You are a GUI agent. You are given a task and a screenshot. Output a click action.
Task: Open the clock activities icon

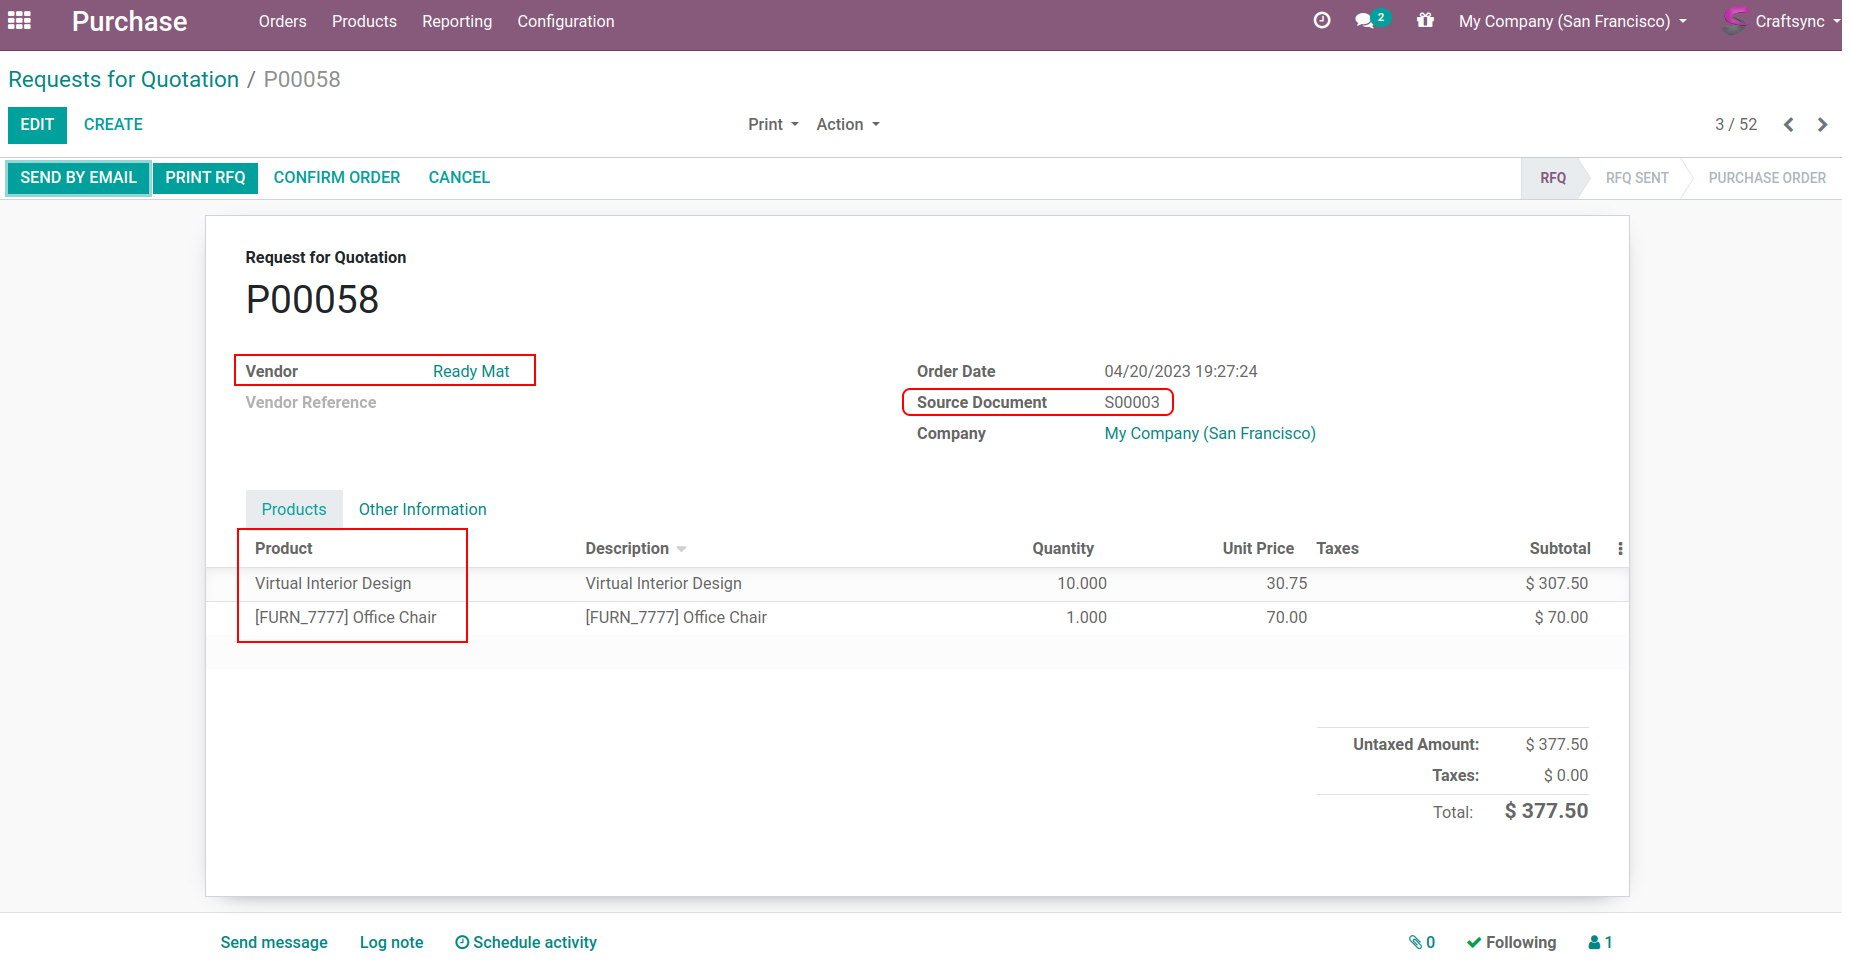tap(1321, 21)
